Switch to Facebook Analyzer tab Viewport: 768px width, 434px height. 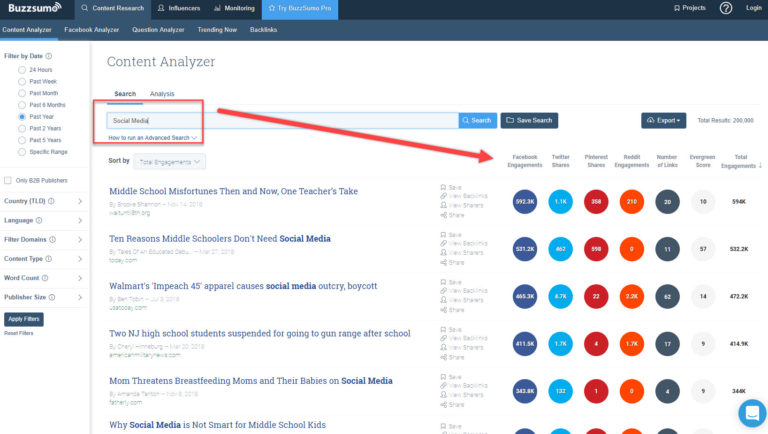pyautogui.click(x=92, y=30)
